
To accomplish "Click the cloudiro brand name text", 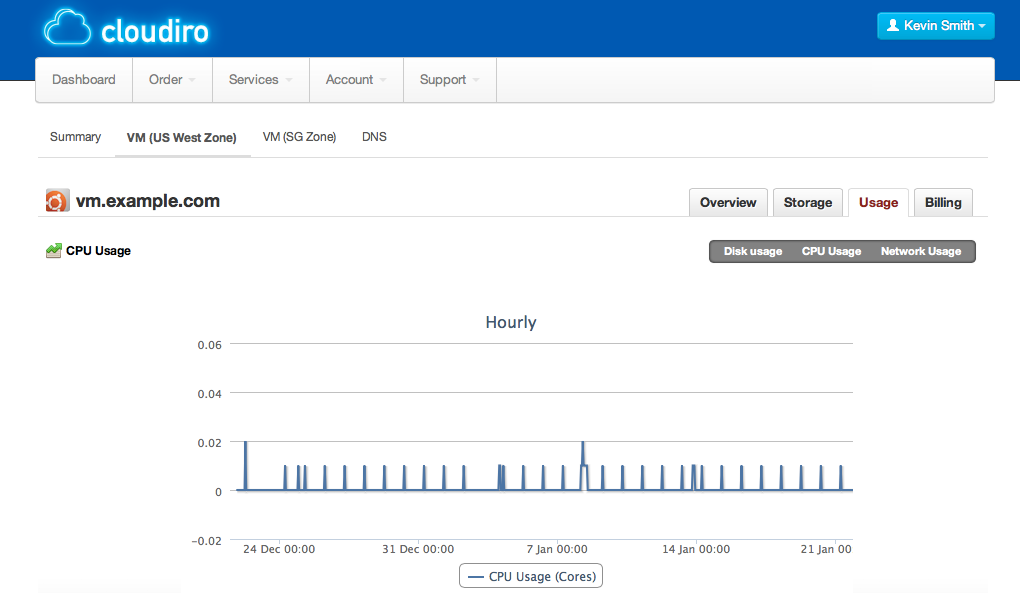I will (x=155, y=31).
